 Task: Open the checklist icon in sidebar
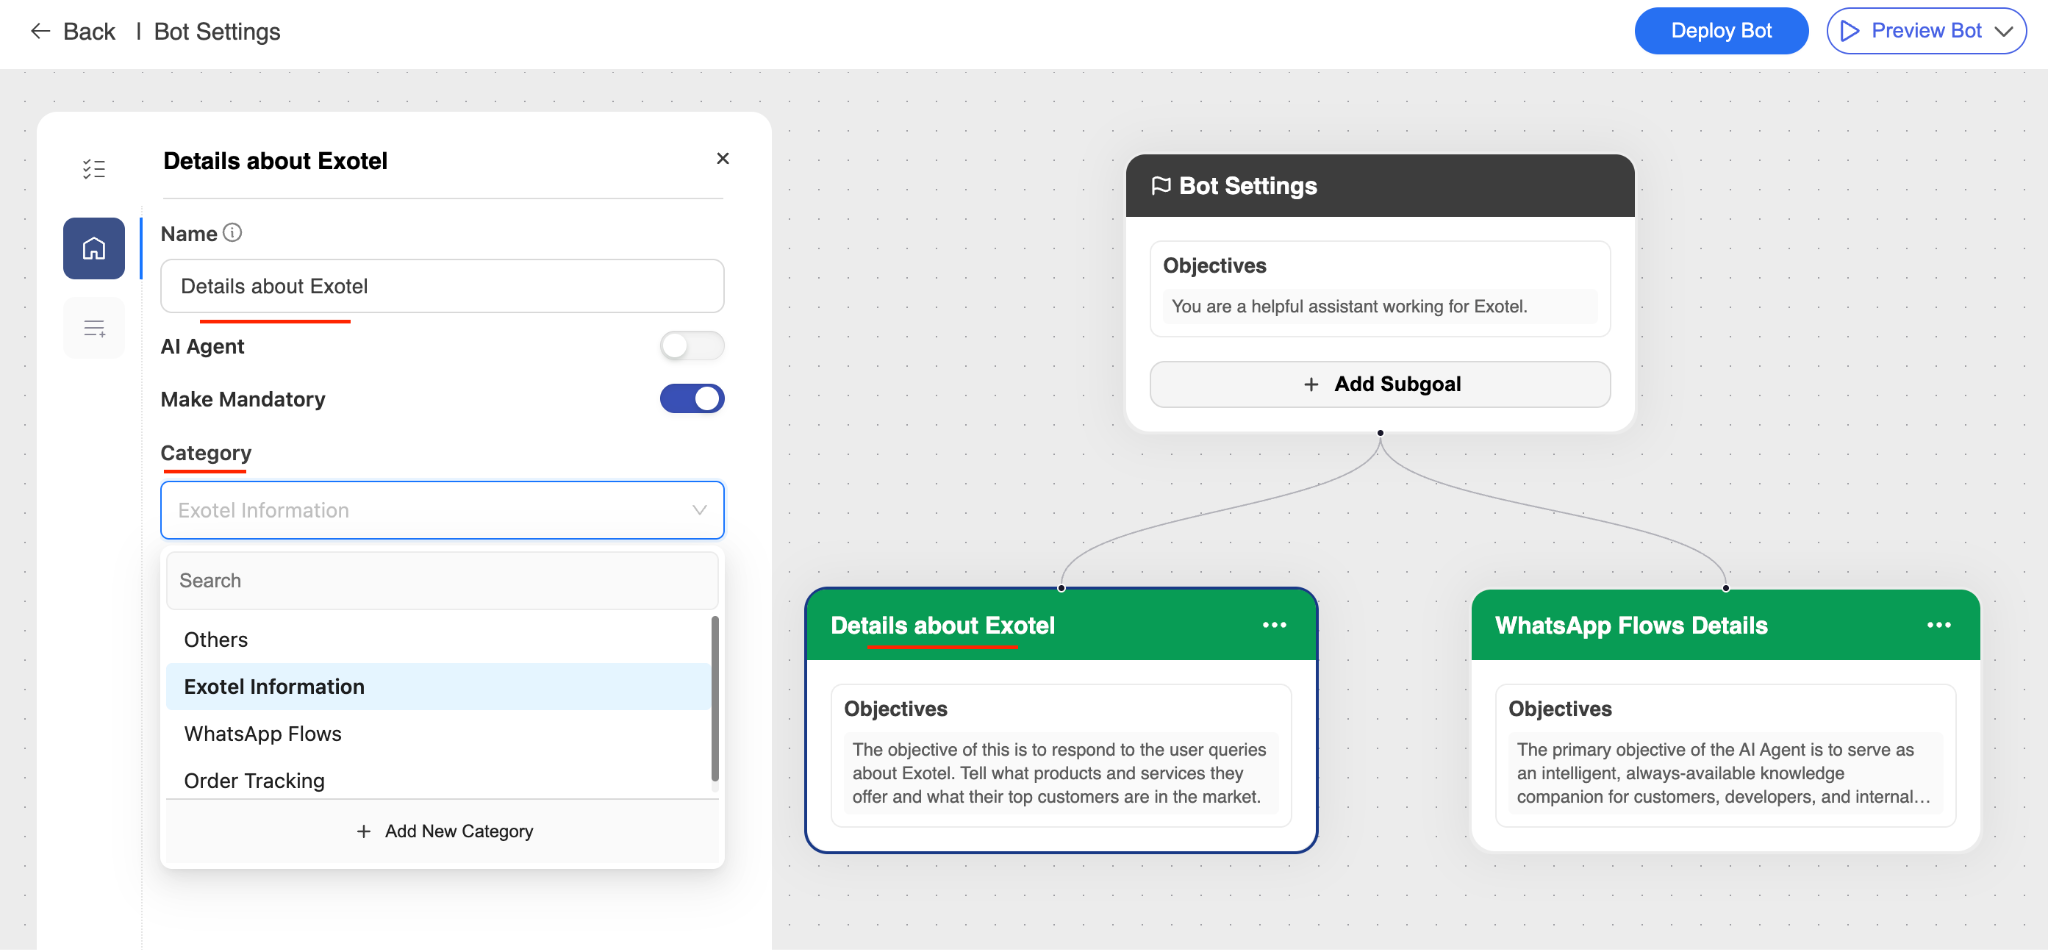94,169
